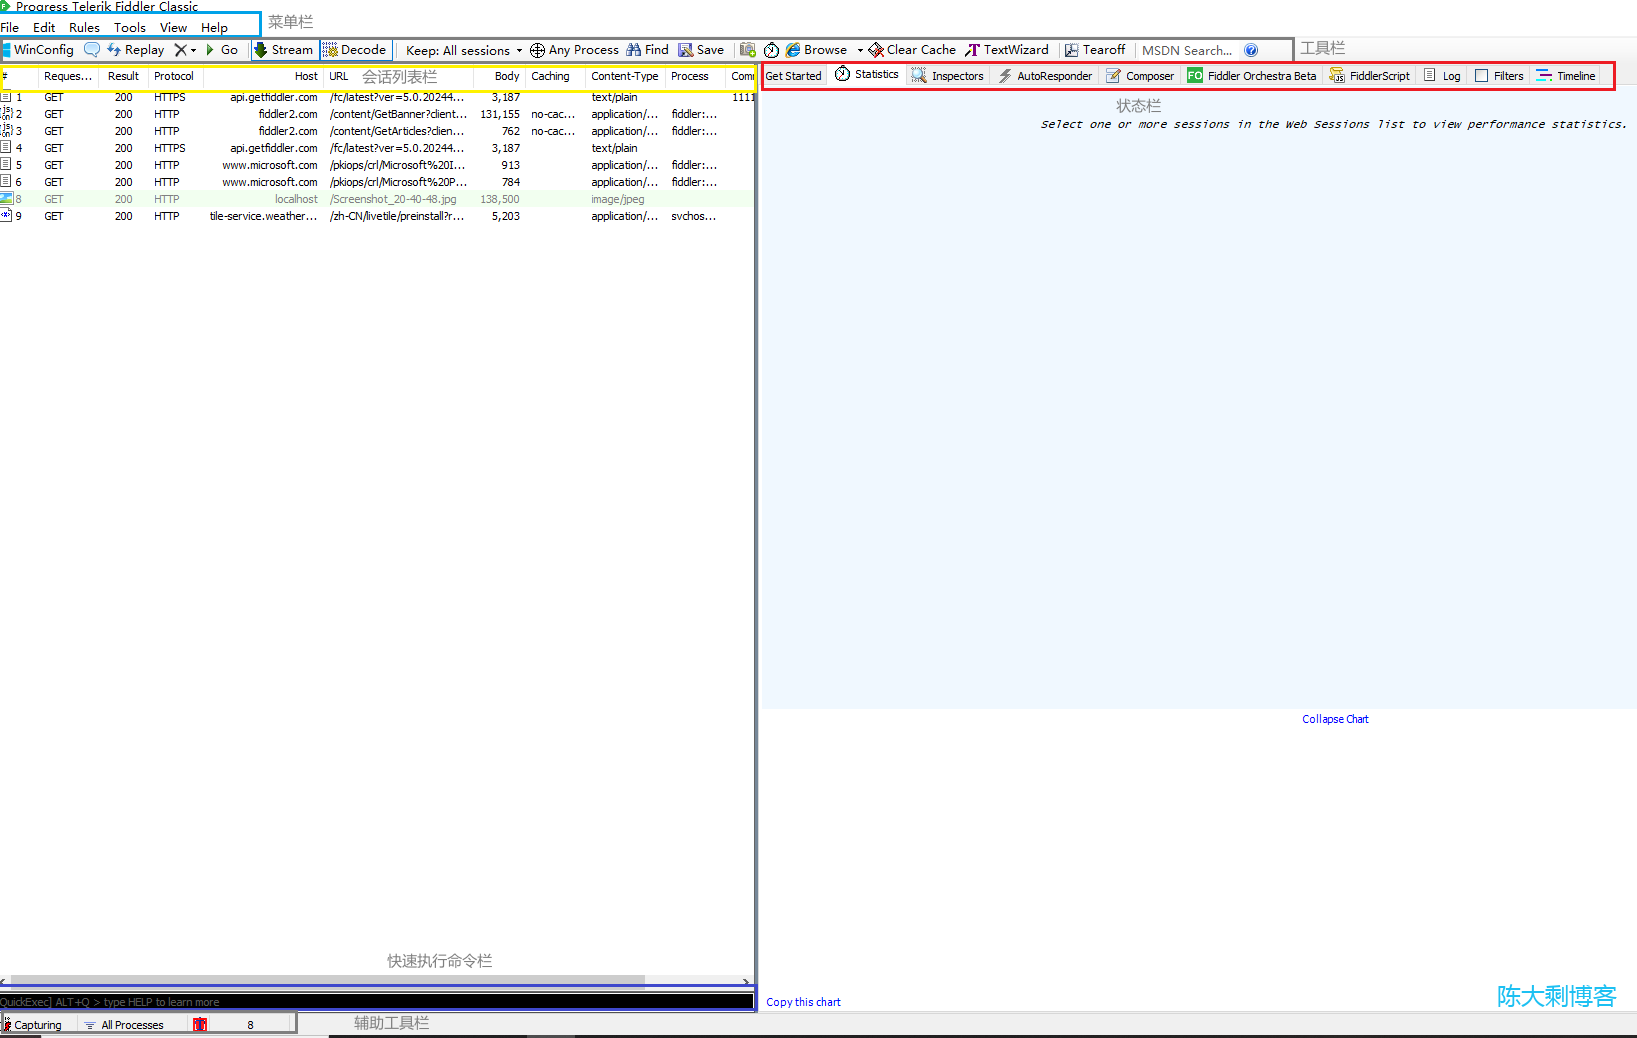Click the Tearoff button
1637x1038 pixels.
point(1095,50)
